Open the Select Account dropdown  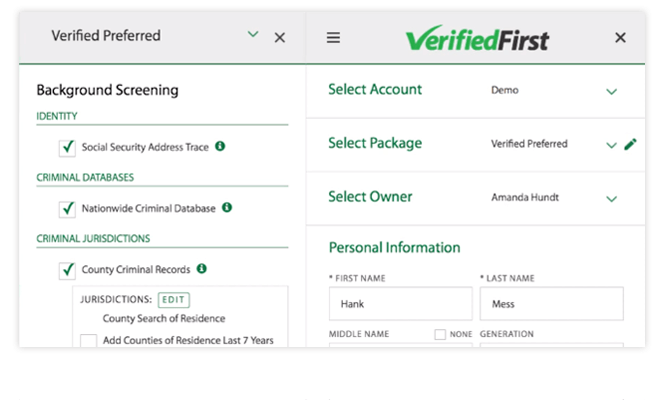click(611, 91)
